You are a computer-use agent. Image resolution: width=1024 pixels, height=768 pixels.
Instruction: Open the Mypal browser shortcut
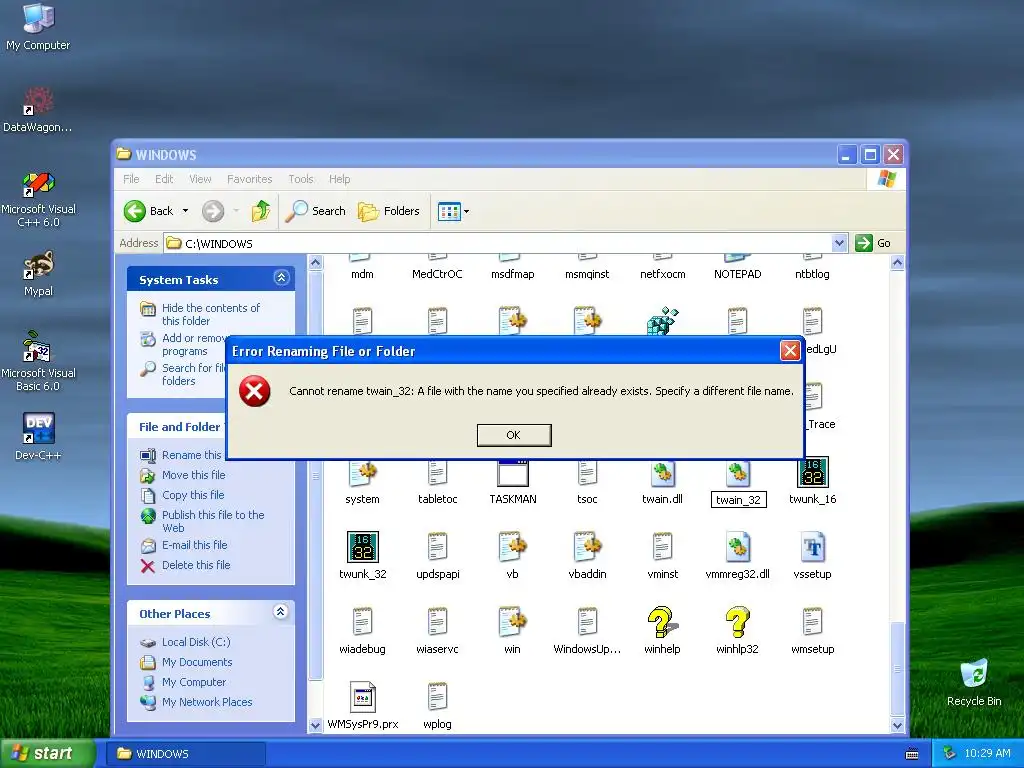point(38,274)
